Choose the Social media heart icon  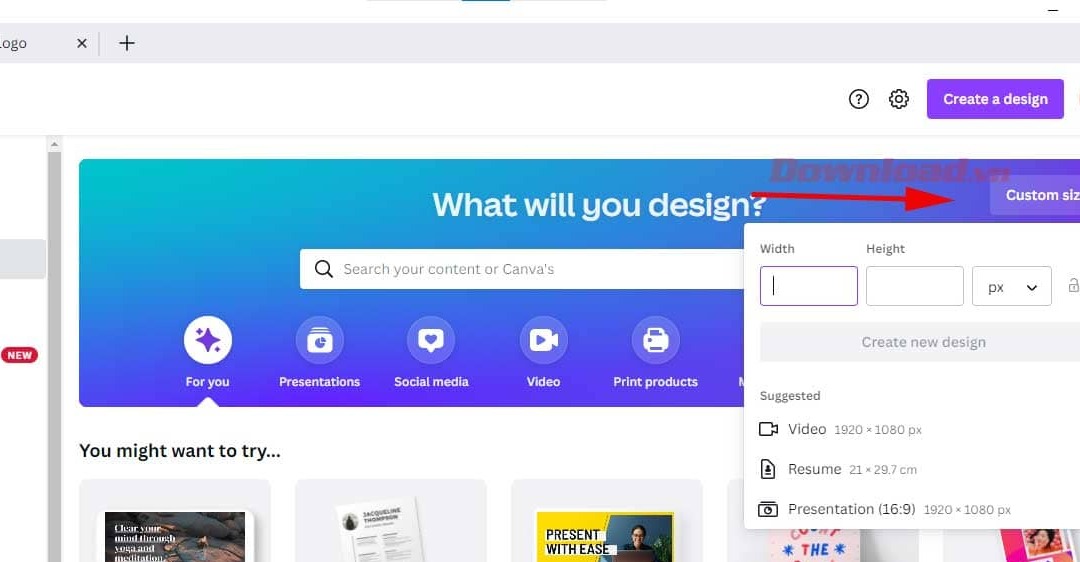431,340
